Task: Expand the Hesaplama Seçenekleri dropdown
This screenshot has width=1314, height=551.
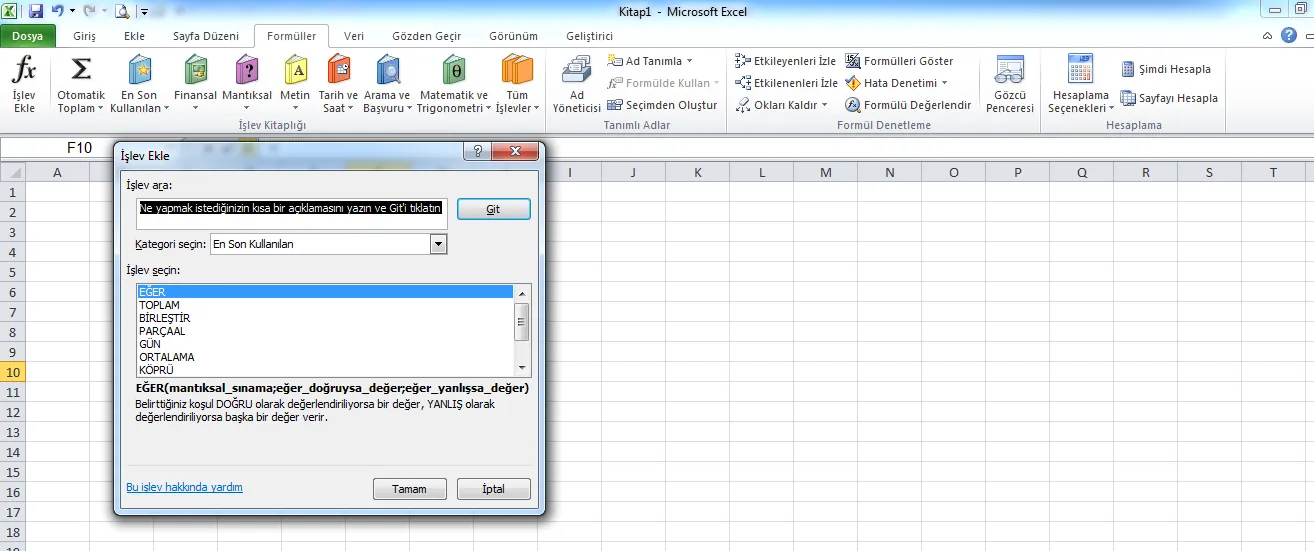Action: click(1079, 108)
